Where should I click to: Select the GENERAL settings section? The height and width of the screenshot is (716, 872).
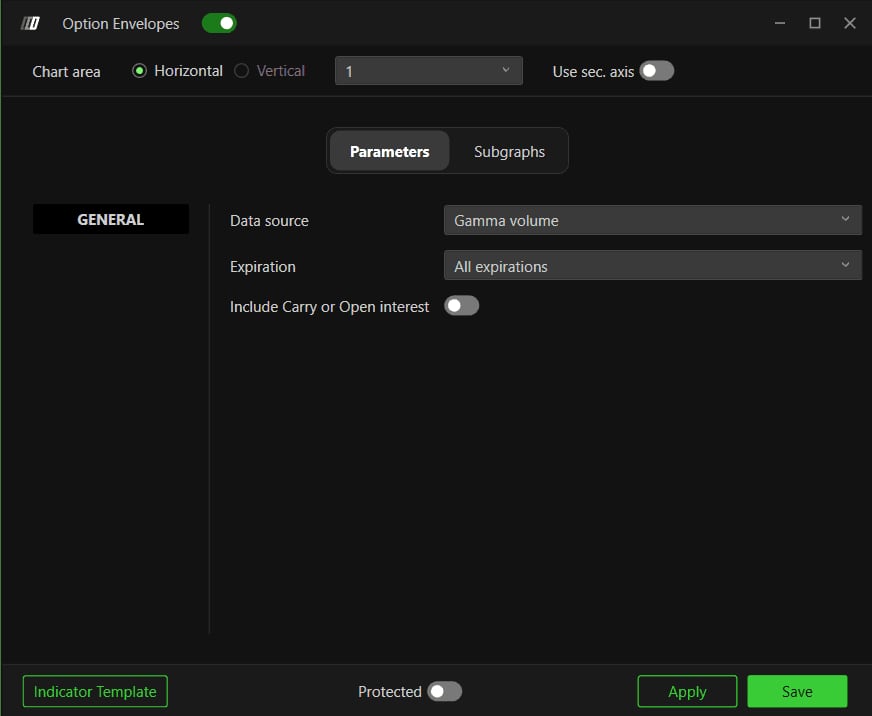[x=111, y=219]
